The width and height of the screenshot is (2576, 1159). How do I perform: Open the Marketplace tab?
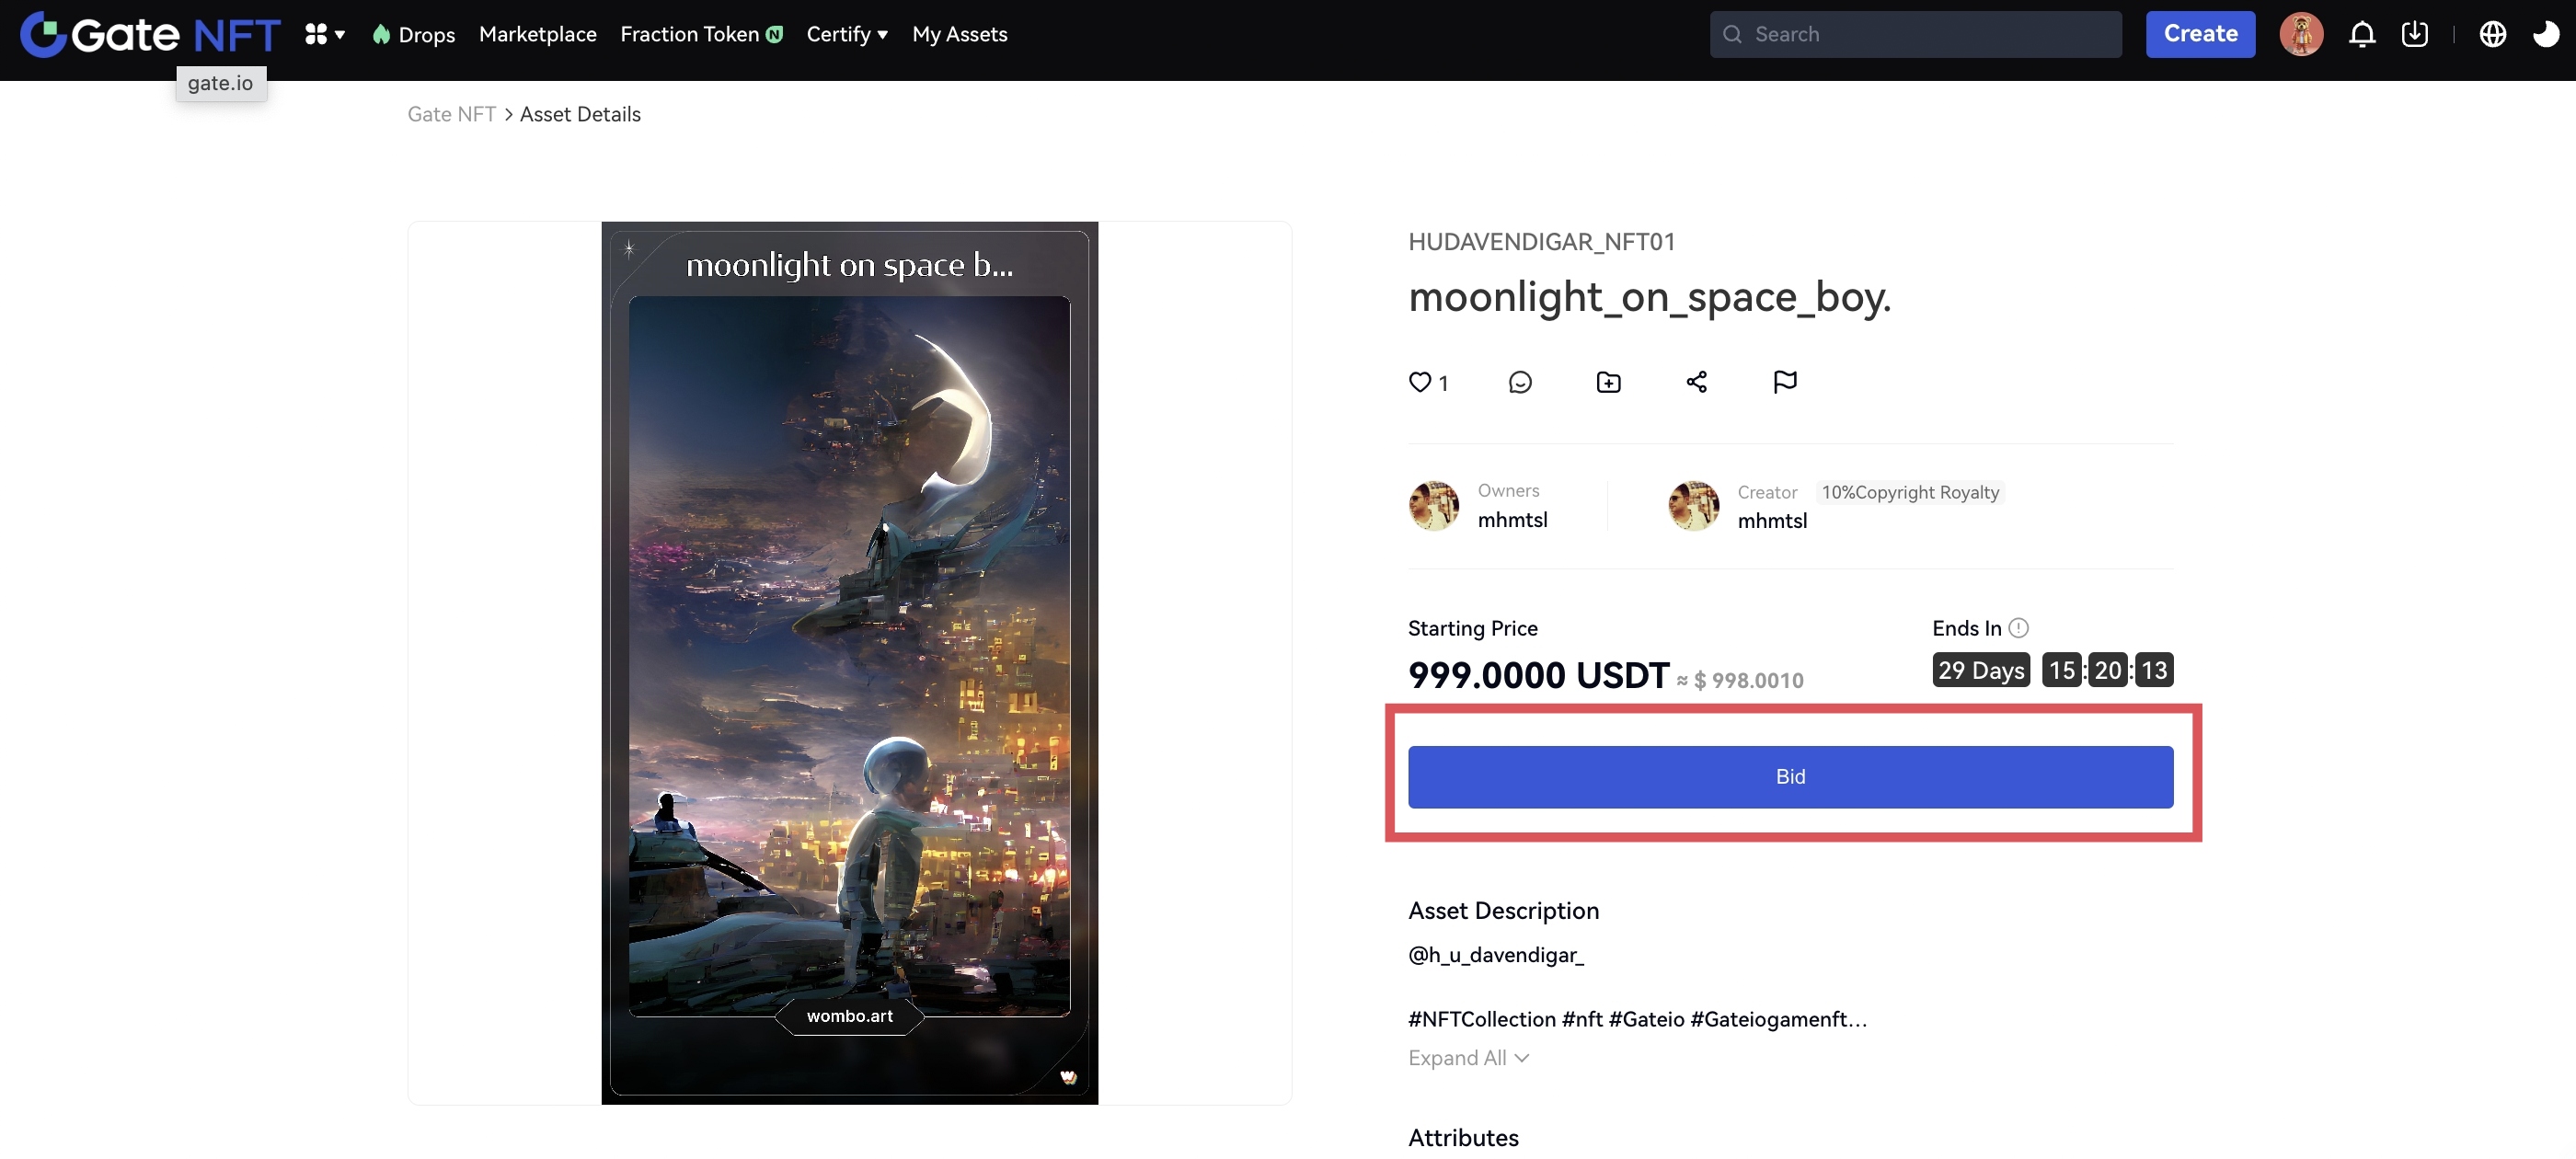(537, 34)
